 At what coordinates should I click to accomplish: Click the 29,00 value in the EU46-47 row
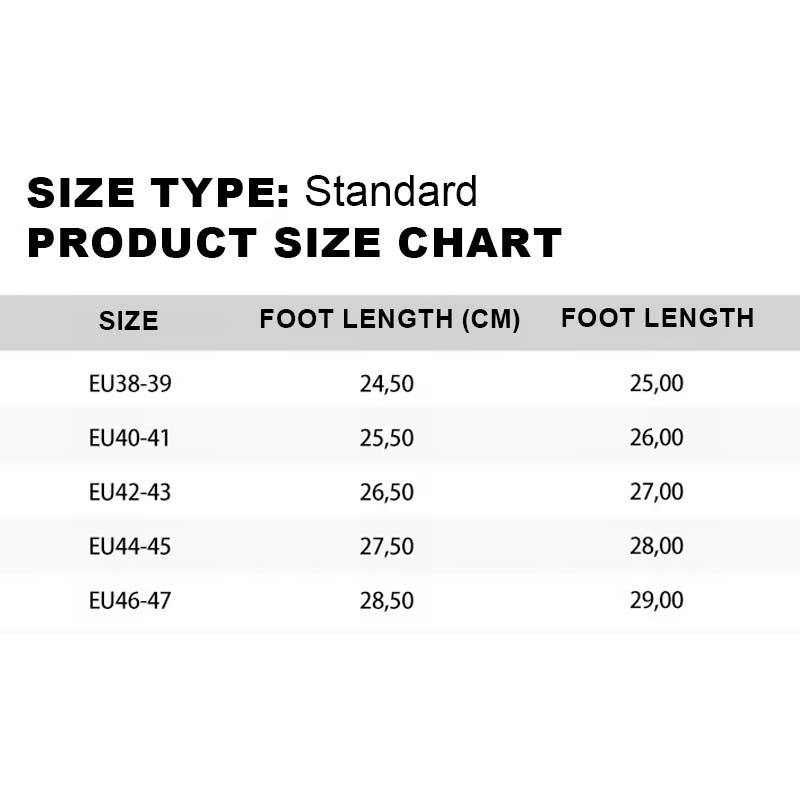(x=657, y=601)
